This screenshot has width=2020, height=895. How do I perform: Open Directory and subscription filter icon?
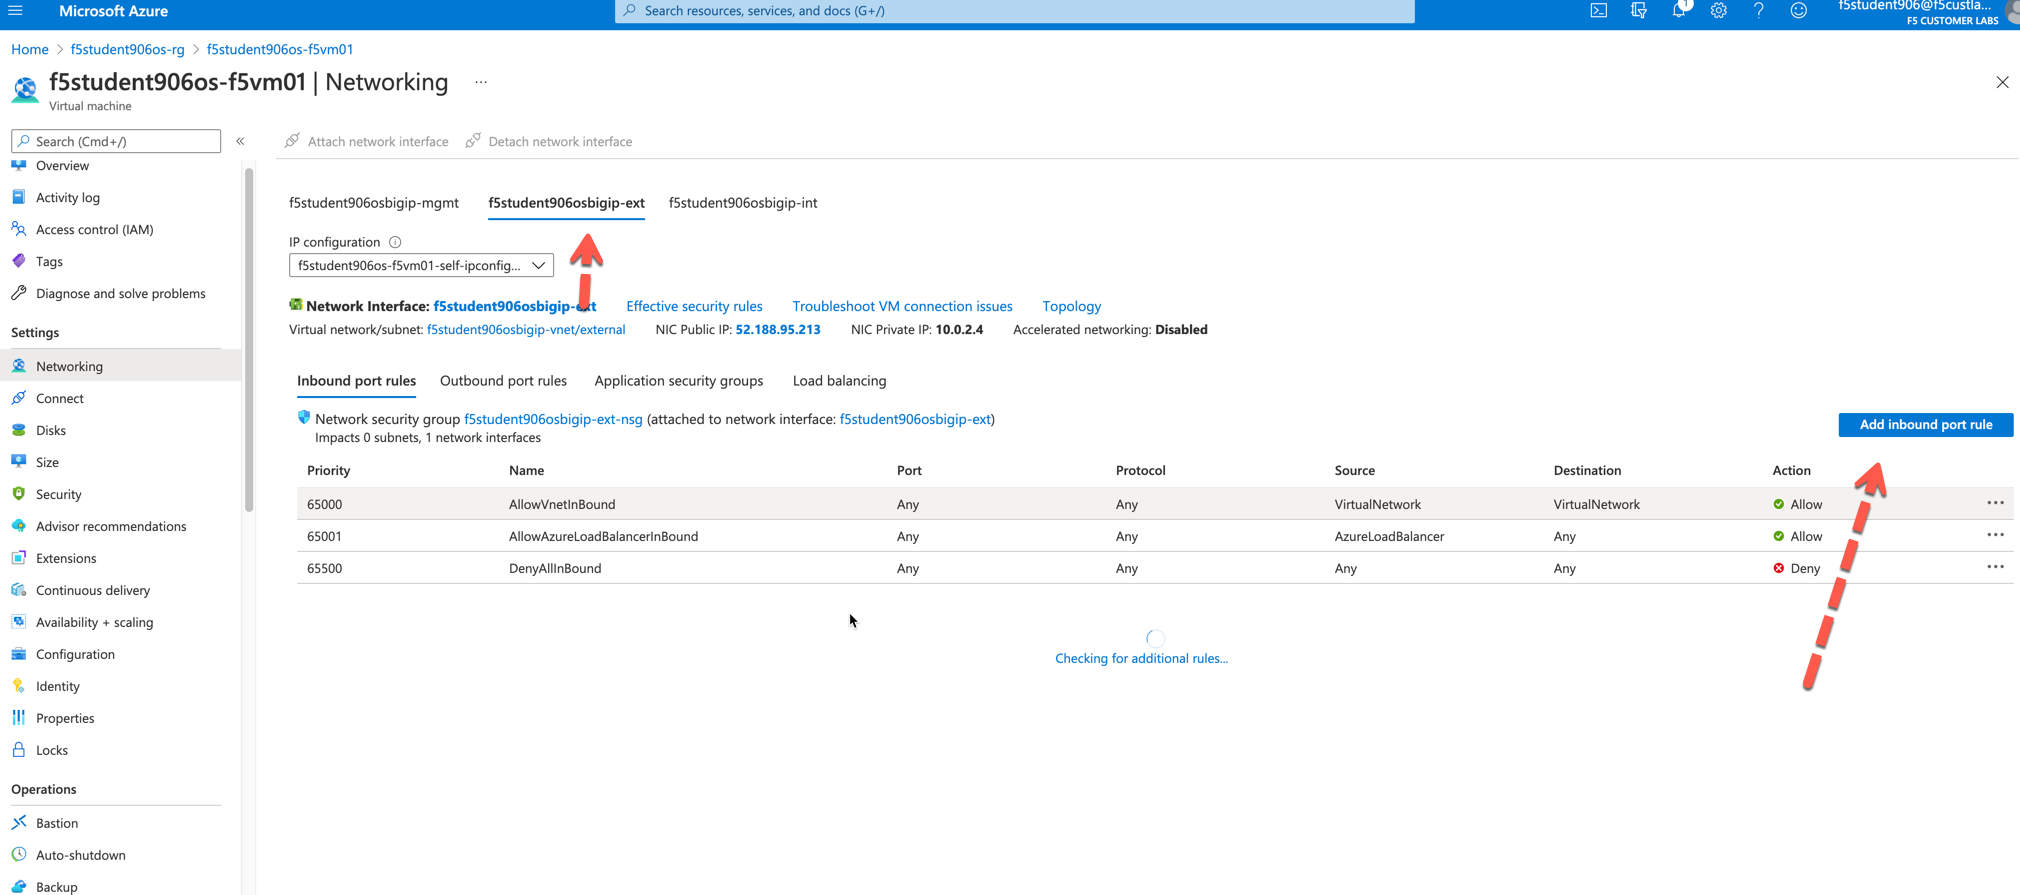pyautogui.click(x=1639, y=11)
